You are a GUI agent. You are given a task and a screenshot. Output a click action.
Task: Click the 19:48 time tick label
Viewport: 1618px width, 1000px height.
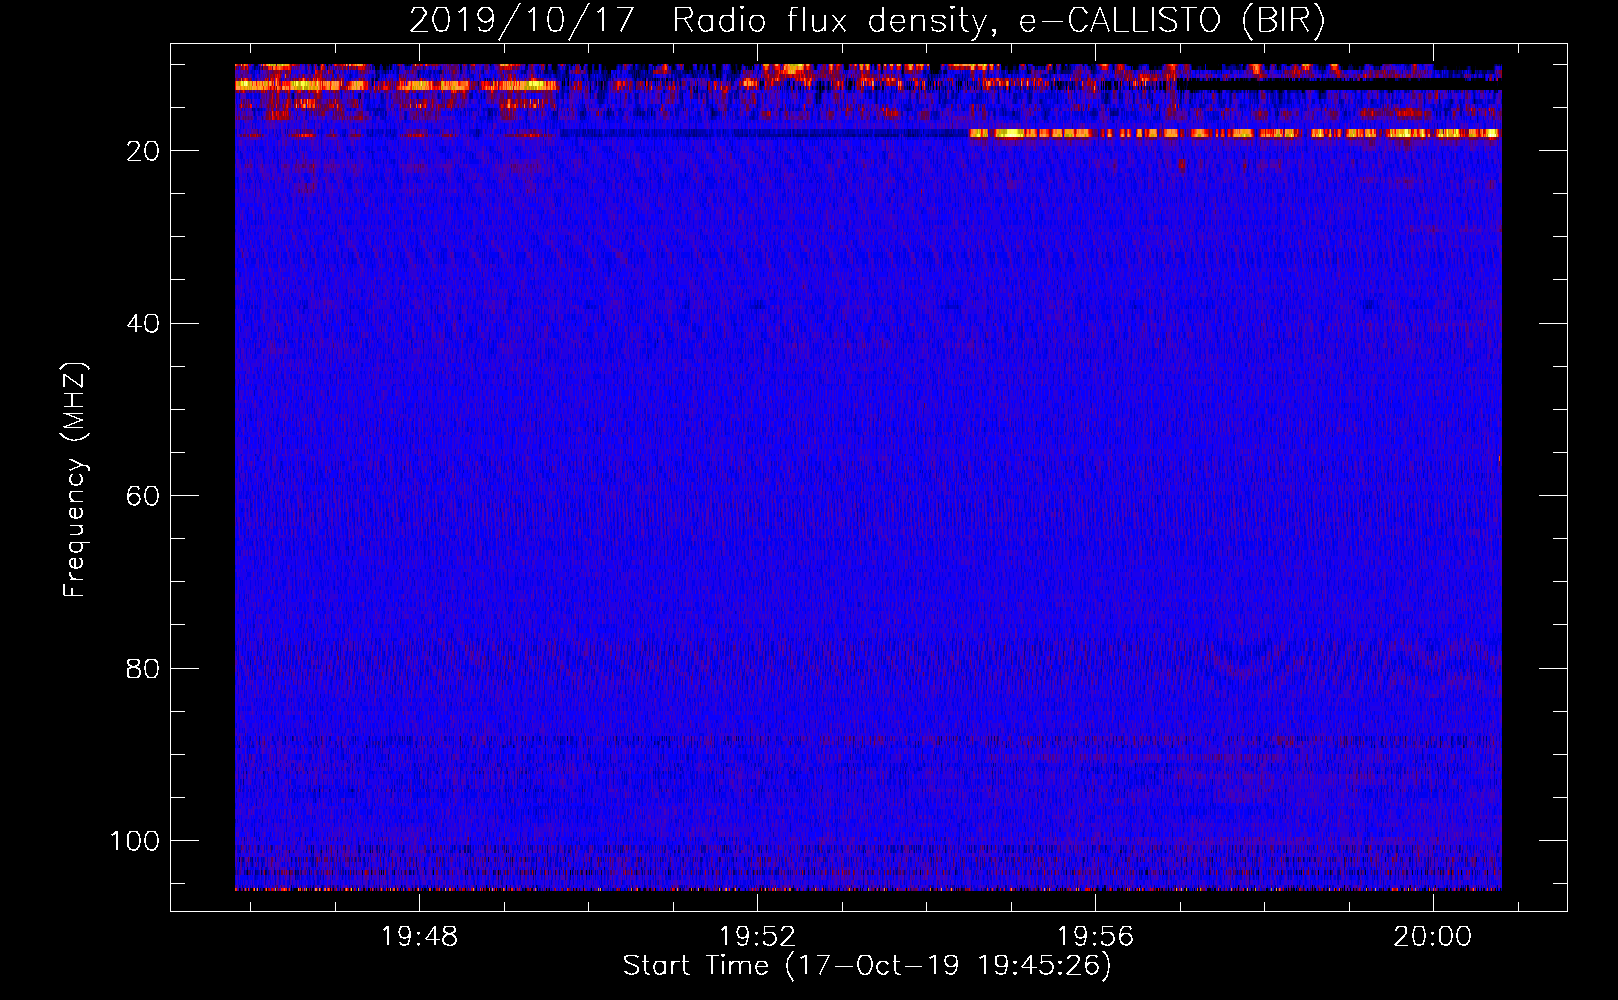pos(419,937)
